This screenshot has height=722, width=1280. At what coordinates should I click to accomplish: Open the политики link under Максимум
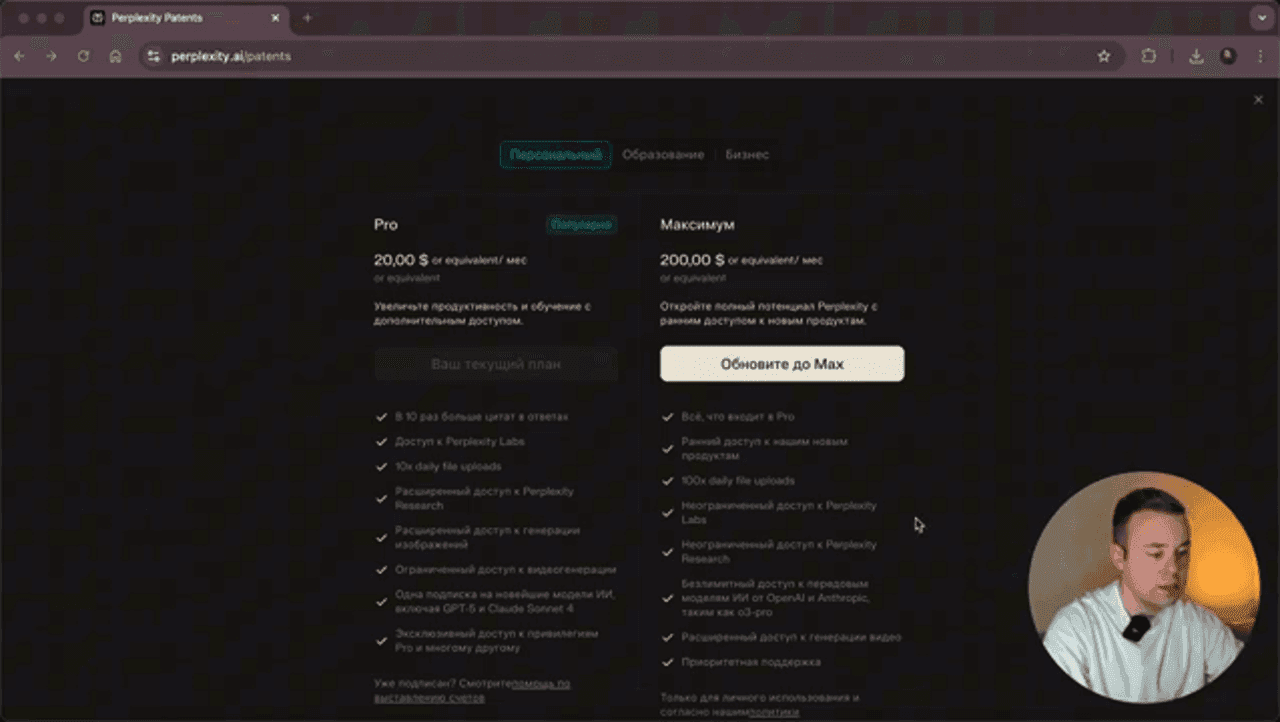point(774,712)
